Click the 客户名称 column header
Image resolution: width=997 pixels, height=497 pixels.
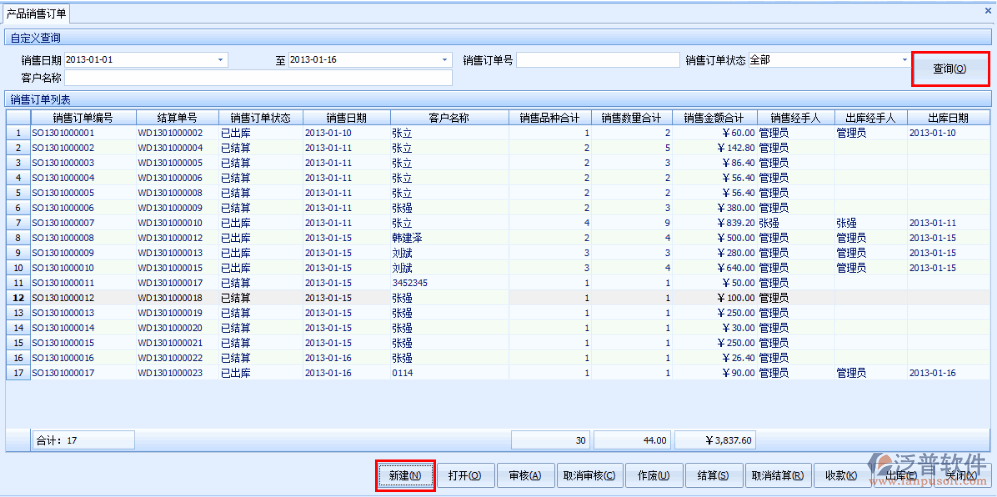tap(448, 118)
